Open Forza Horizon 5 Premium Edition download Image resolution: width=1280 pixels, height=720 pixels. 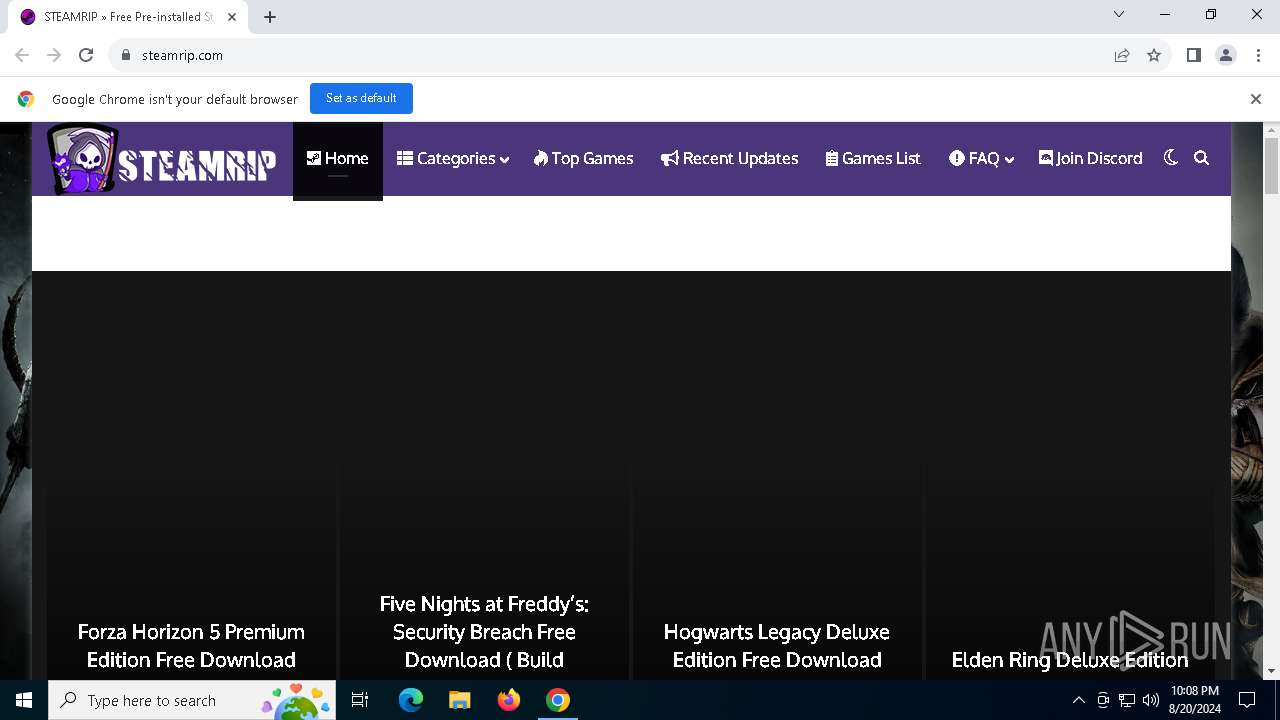click(191, 646)
